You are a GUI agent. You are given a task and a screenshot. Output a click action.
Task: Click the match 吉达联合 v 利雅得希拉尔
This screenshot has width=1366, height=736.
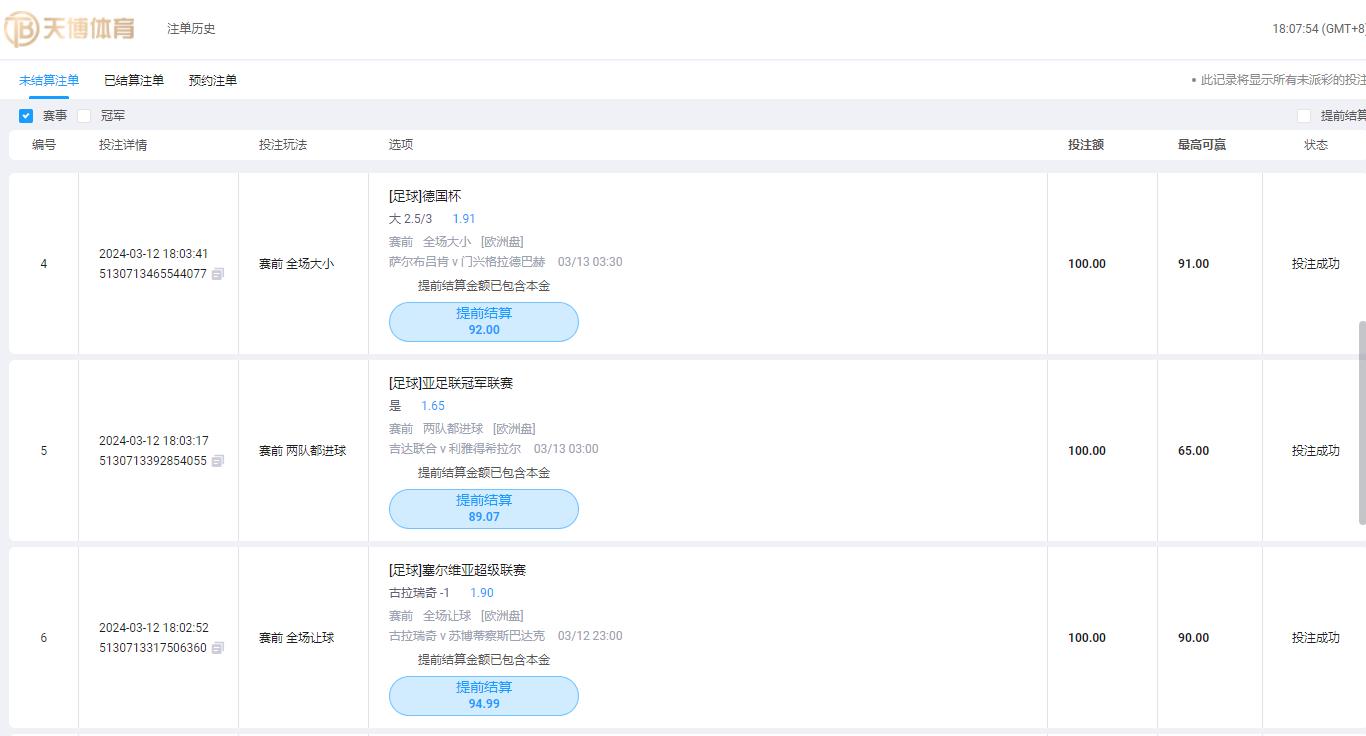point(455,449)
